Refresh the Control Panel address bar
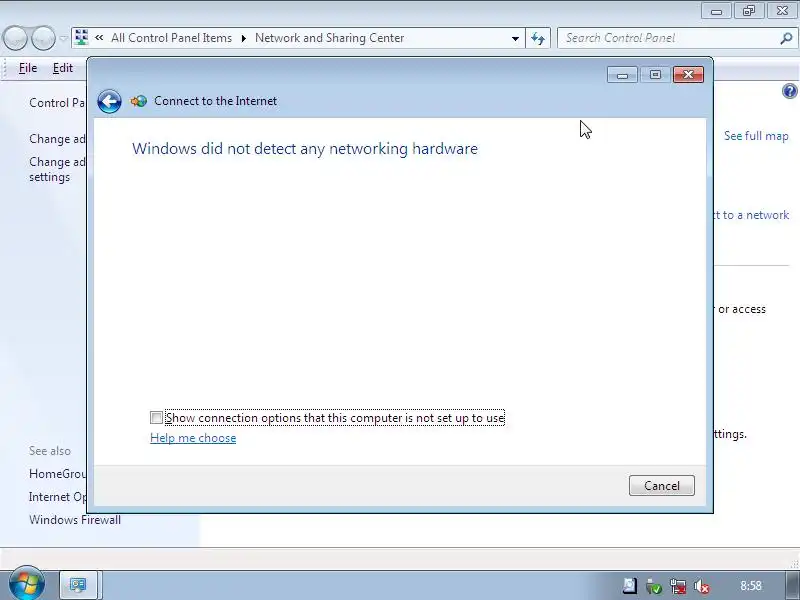 tap(538, 38)
